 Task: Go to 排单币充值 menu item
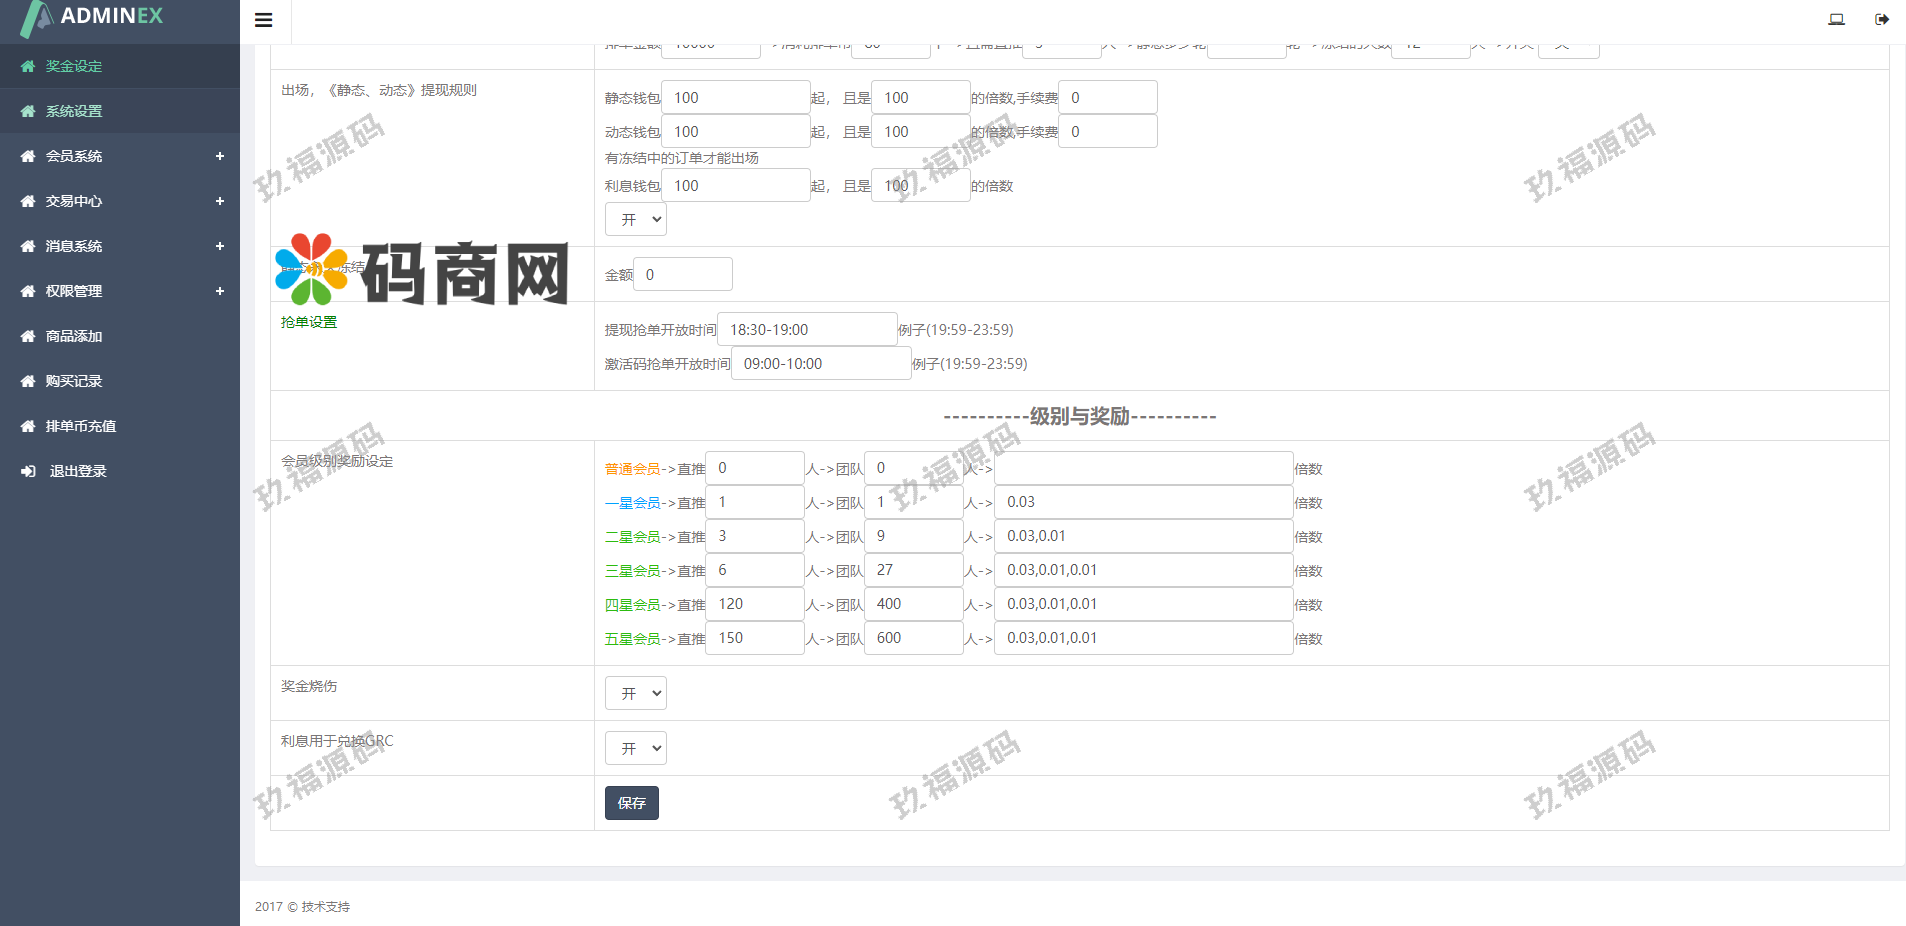pos(80,427)
